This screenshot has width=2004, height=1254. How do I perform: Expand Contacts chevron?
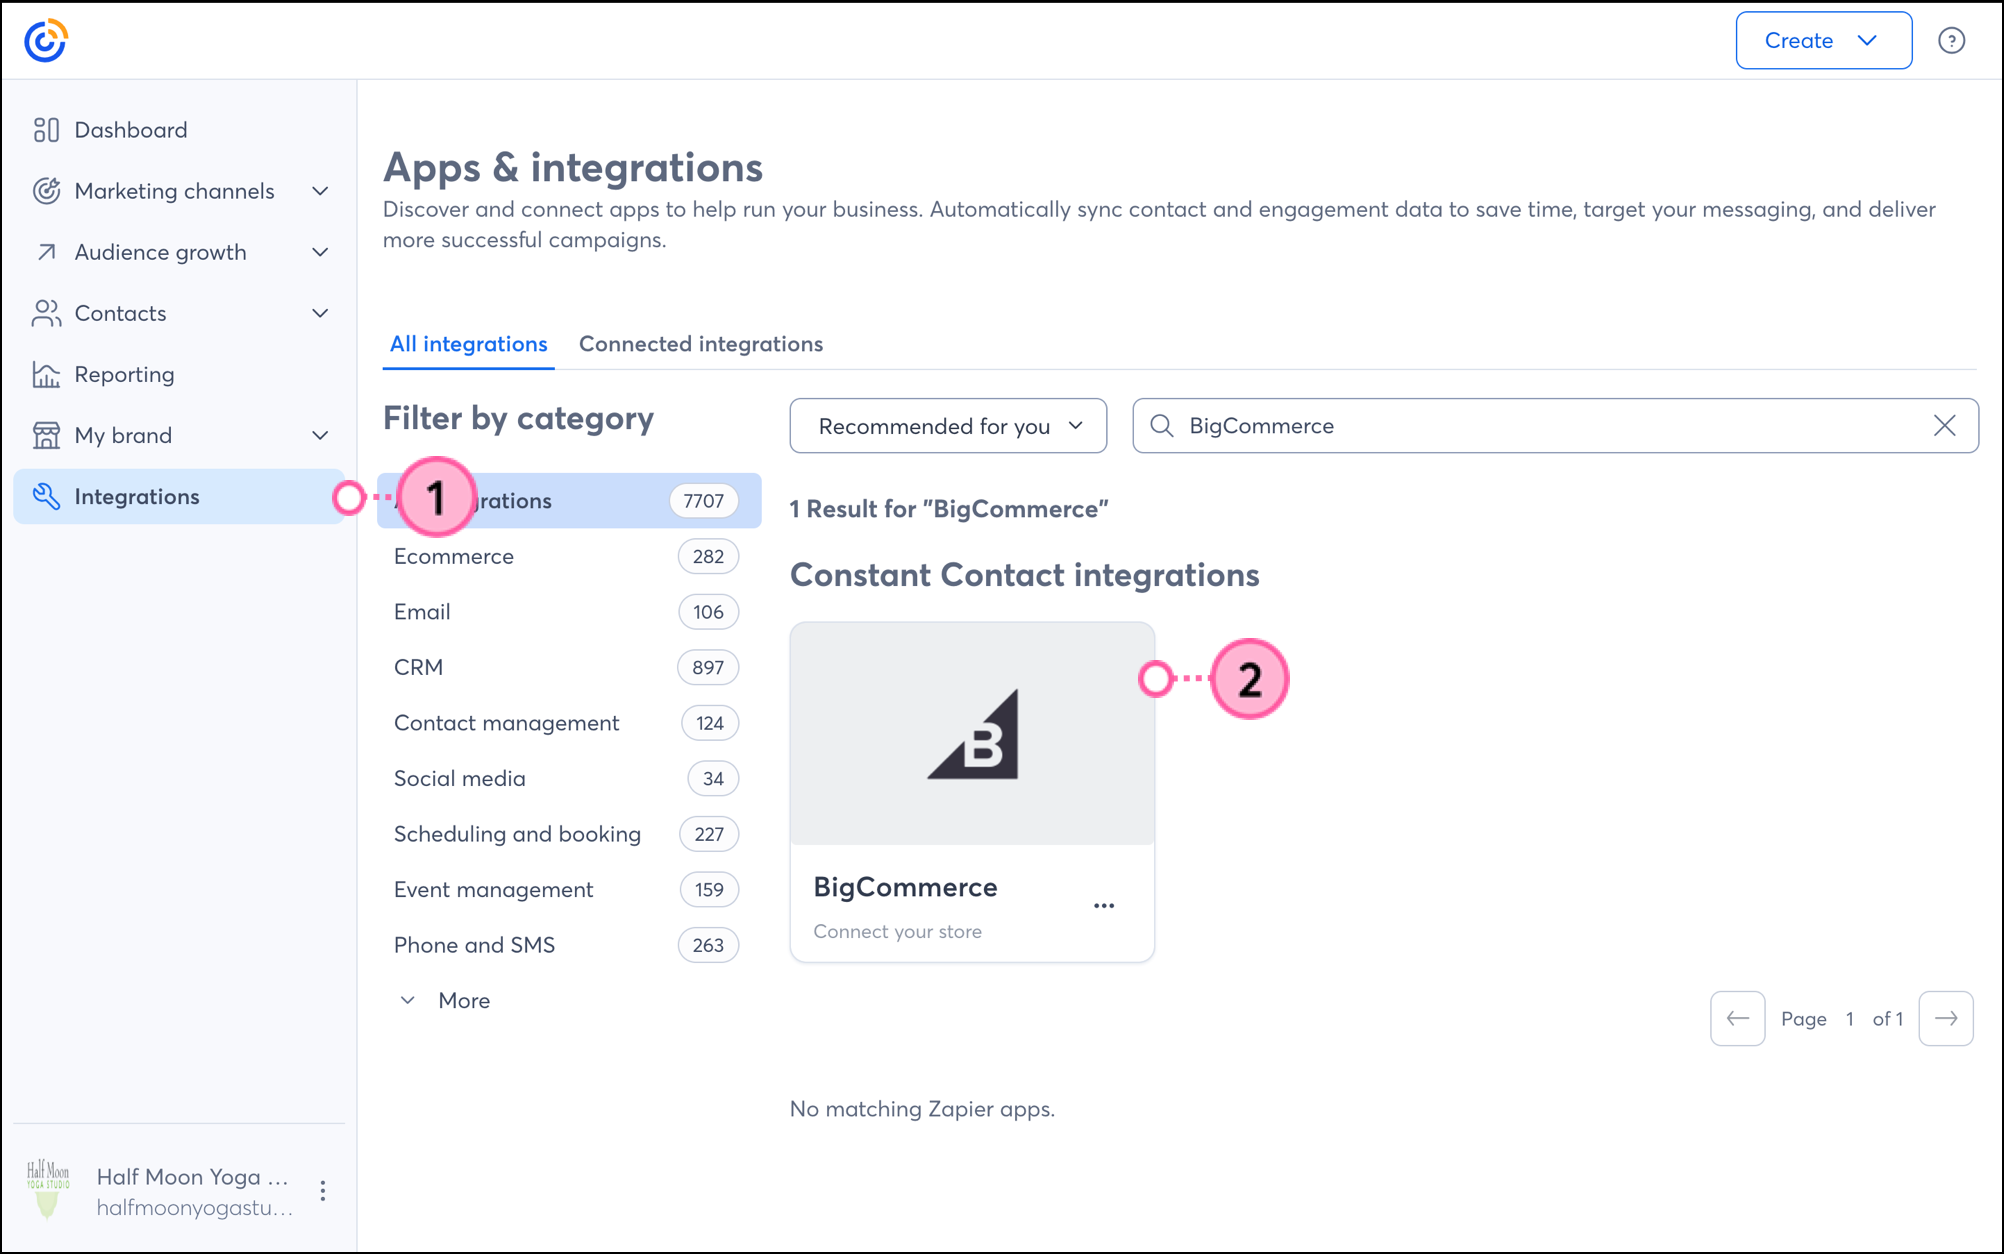click(320, 313)
